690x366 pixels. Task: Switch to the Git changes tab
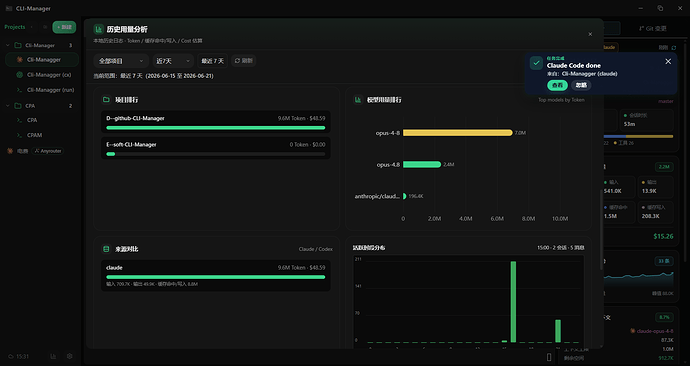(x=653, y=28)
